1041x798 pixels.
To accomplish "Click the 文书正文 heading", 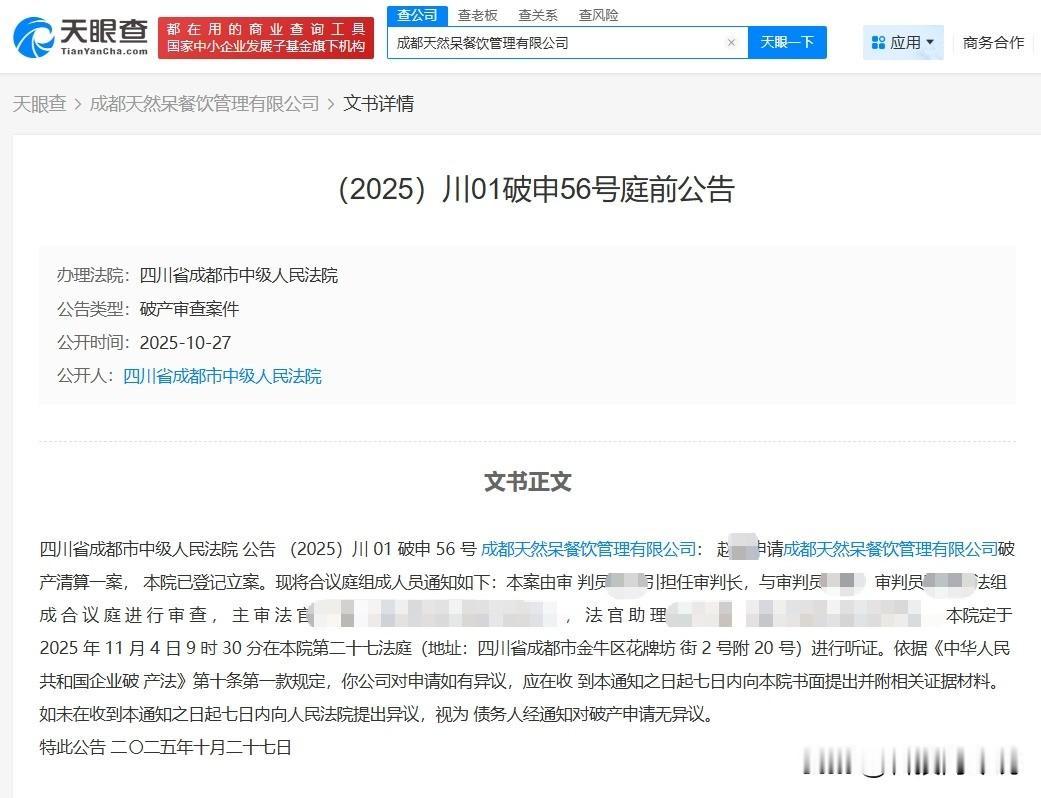I will [528, 481].
